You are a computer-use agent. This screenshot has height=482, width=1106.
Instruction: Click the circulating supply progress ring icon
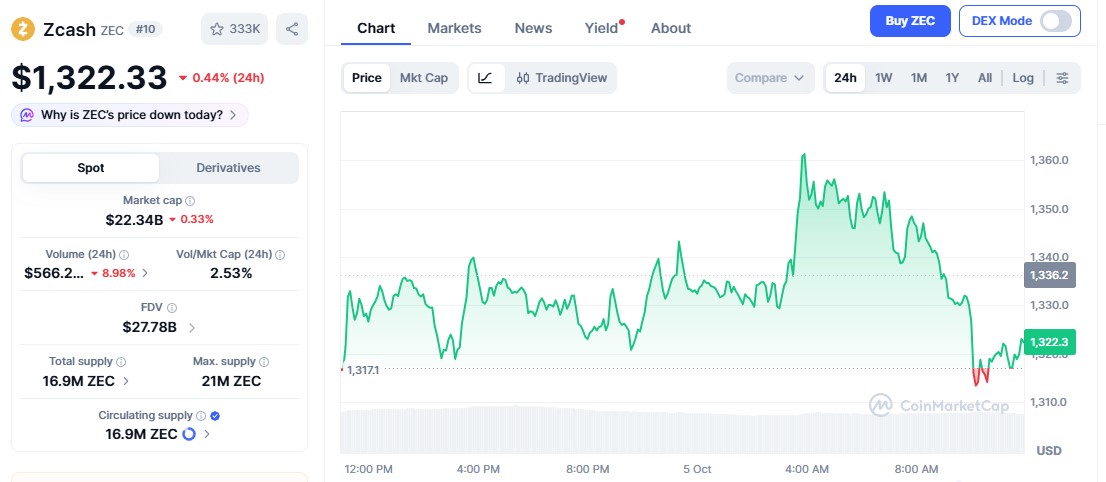pos(189,434)
